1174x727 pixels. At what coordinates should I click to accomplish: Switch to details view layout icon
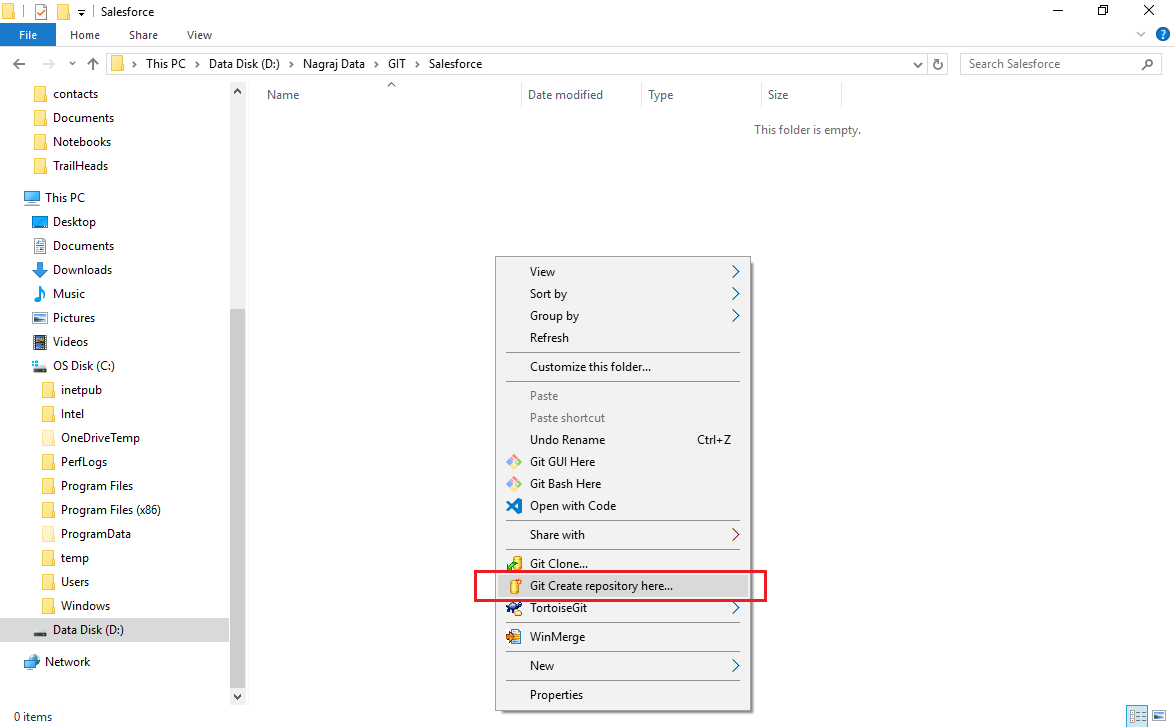[1137, 717]
